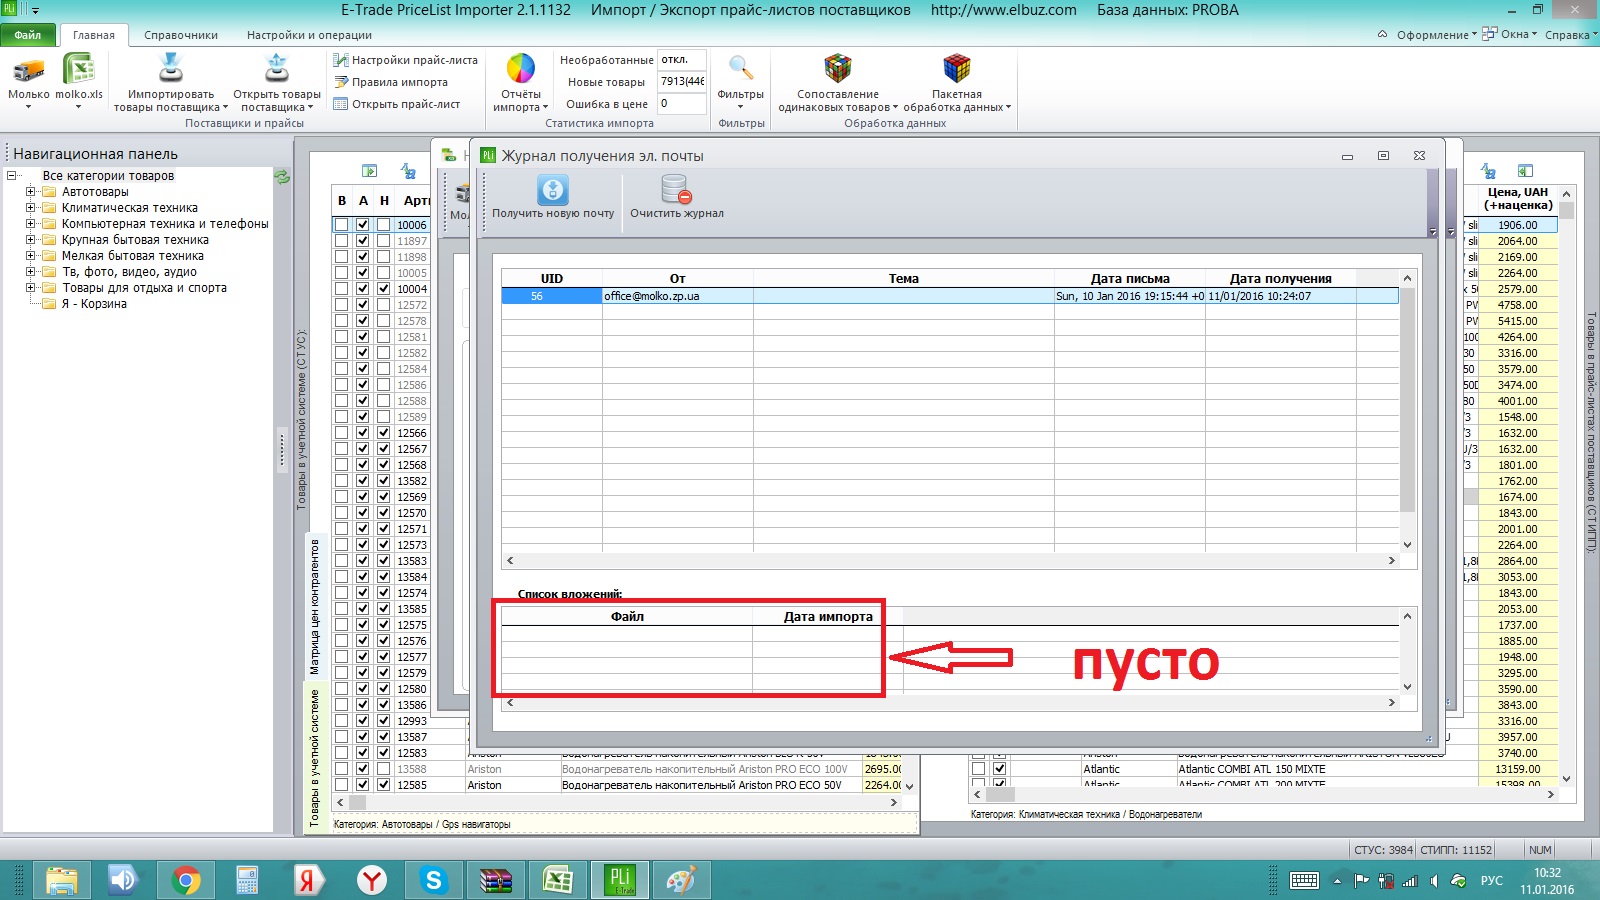Click the right price table vertical scrollbar

(x=1567, y=486)
